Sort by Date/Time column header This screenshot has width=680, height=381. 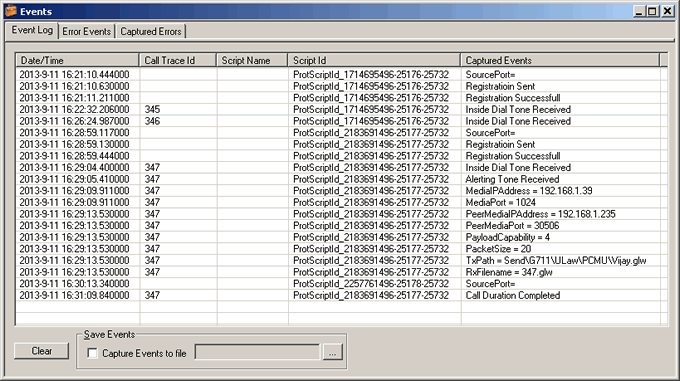click(x=77, y=60)
